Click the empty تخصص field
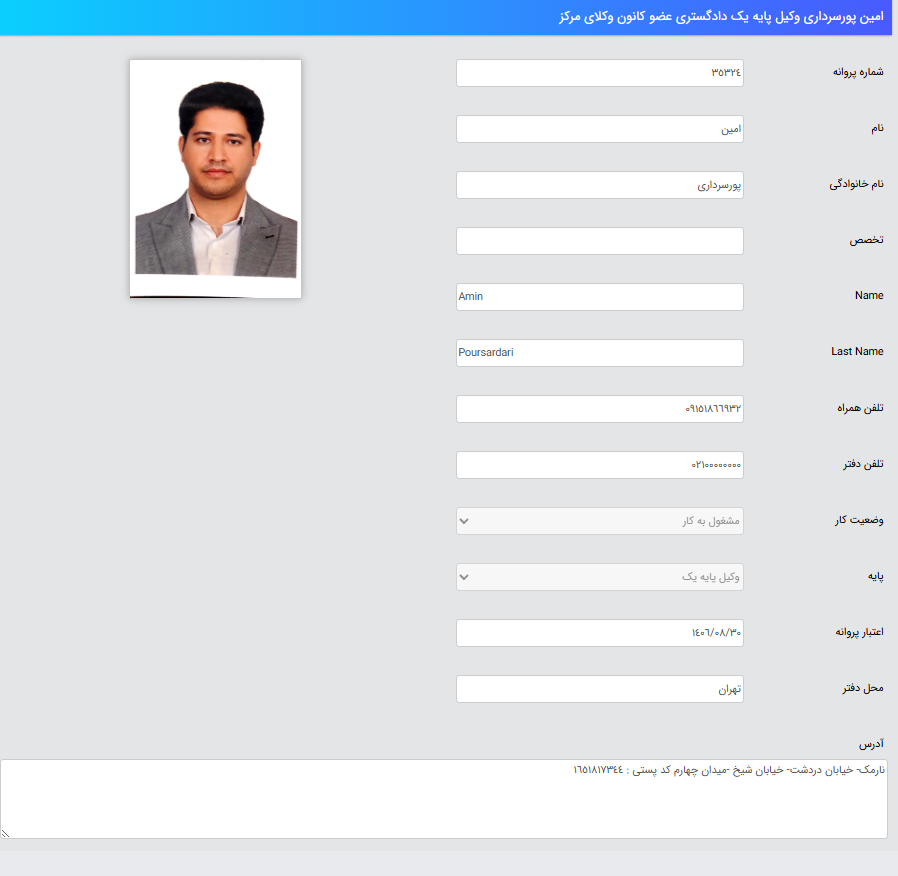This screenshot has height=876, width=898. click(x=599, y=241)
